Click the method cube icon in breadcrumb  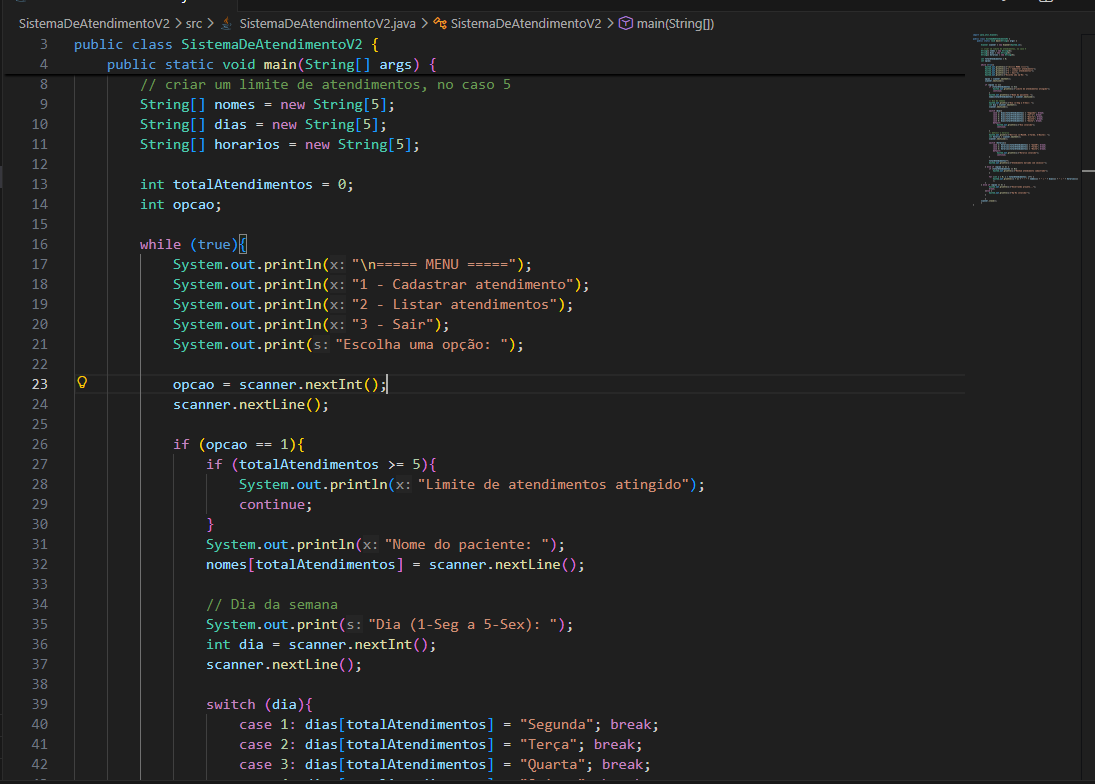[x=625, y=23]
